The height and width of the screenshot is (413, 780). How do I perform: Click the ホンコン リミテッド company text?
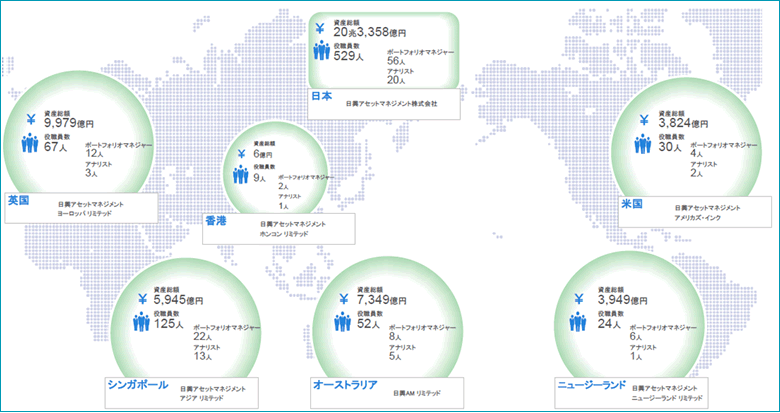click(284, 233)
